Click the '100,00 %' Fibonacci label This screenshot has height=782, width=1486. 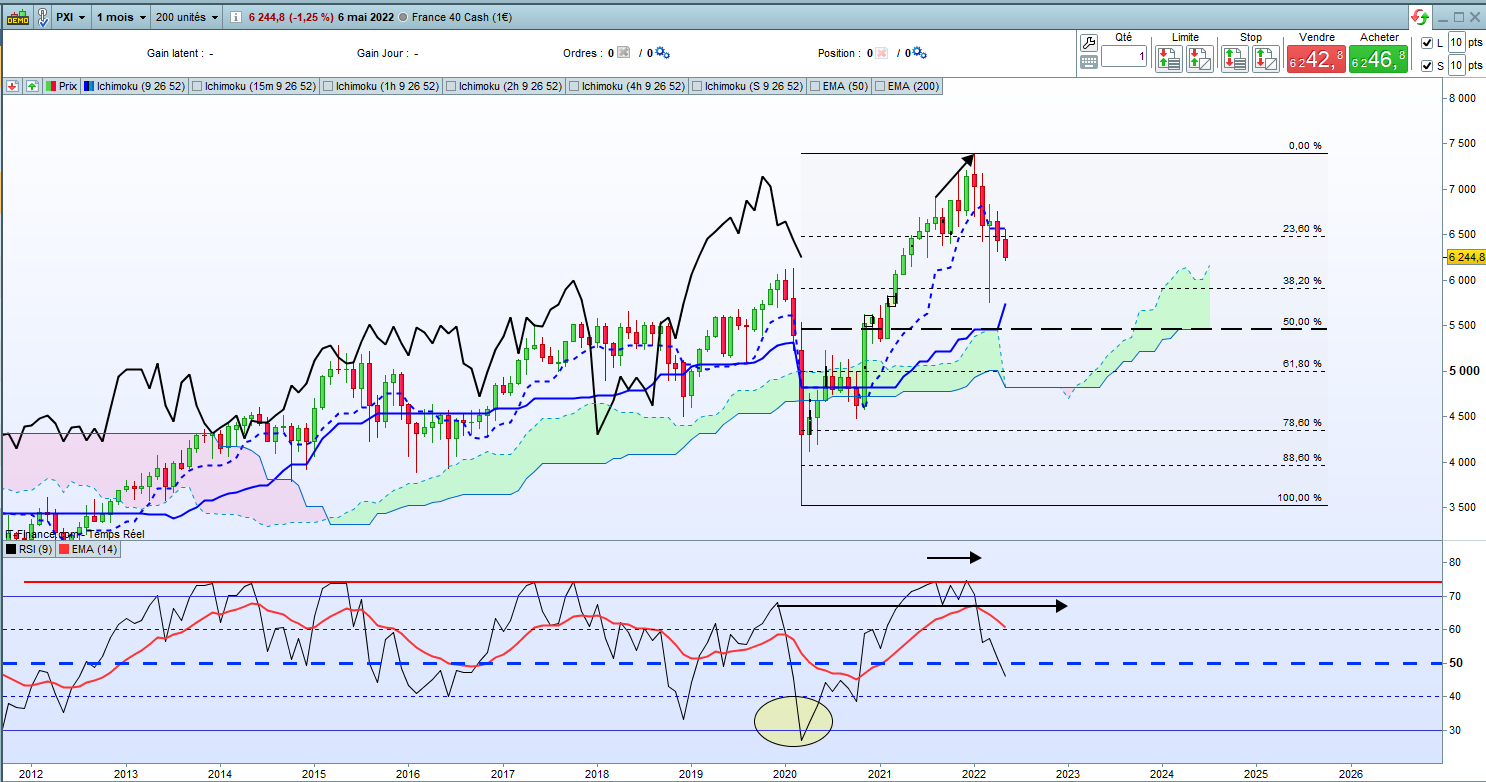tap(1300, 498)
